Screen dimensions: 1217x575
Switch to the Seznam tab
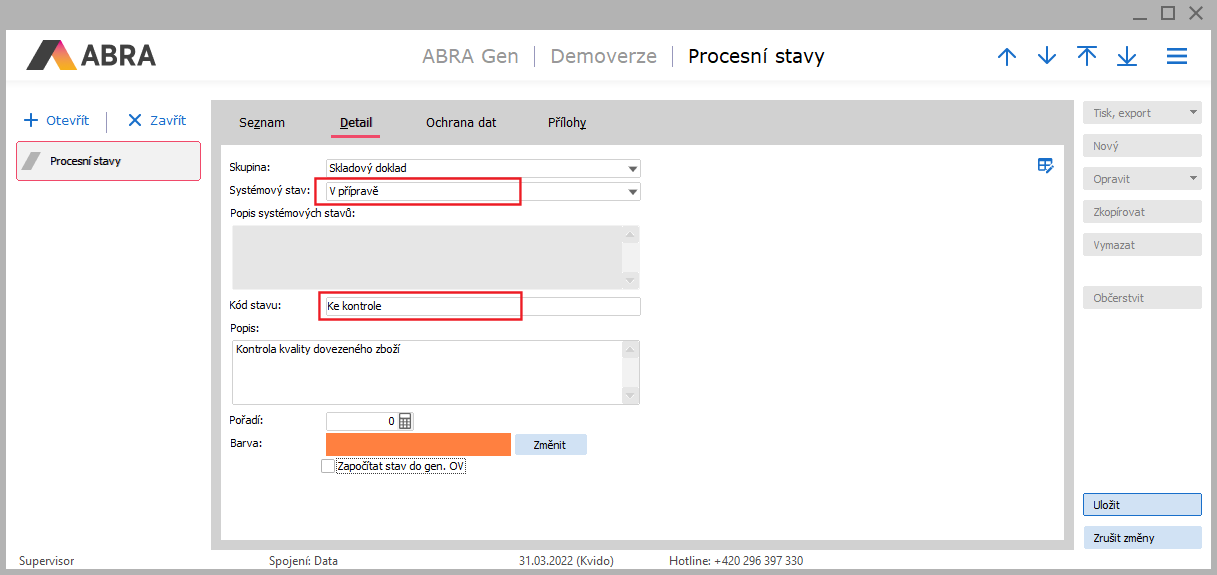[x=262, y=123]
